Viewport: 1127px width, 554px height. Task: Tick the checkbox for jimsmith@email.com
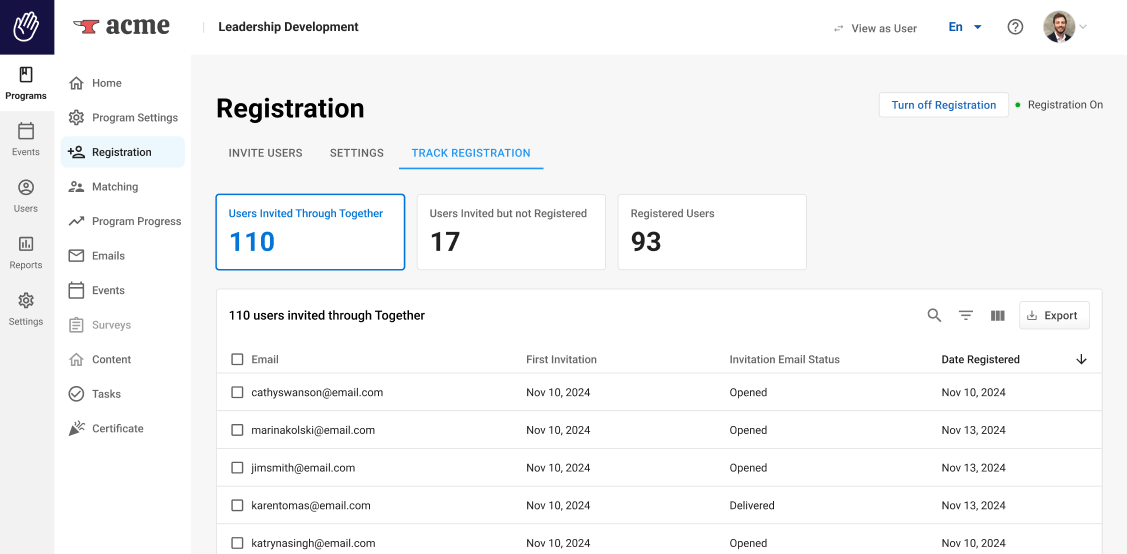tap(237, 468)
